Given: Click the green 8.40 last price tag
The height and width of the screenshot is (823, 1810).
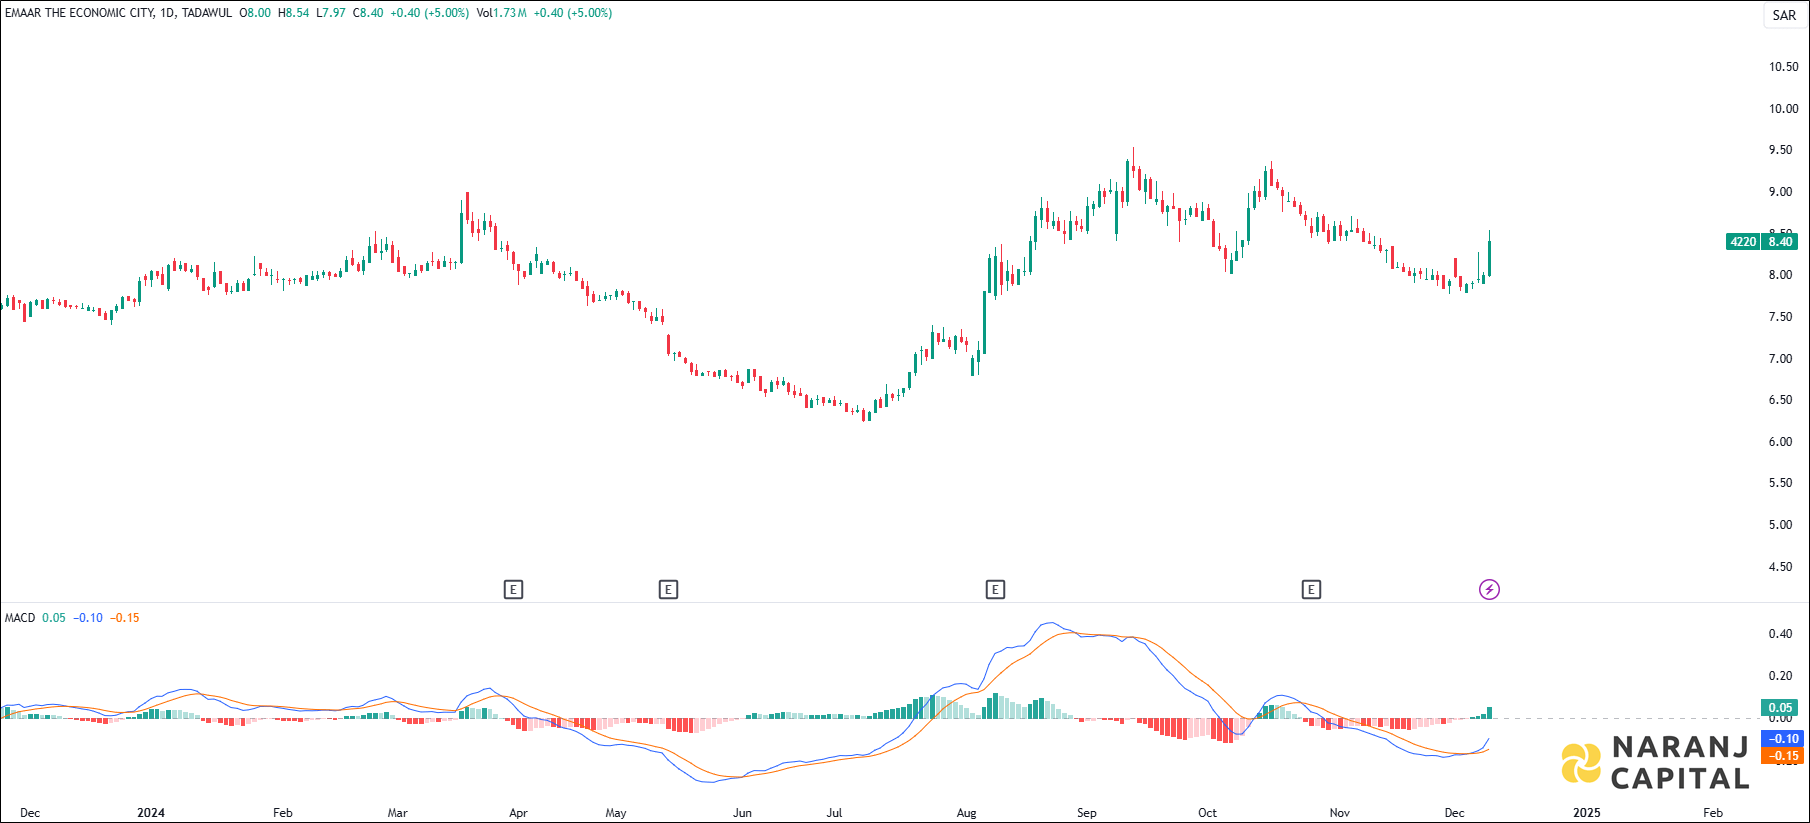Looking at the screenshot, I should [1780, 242].
